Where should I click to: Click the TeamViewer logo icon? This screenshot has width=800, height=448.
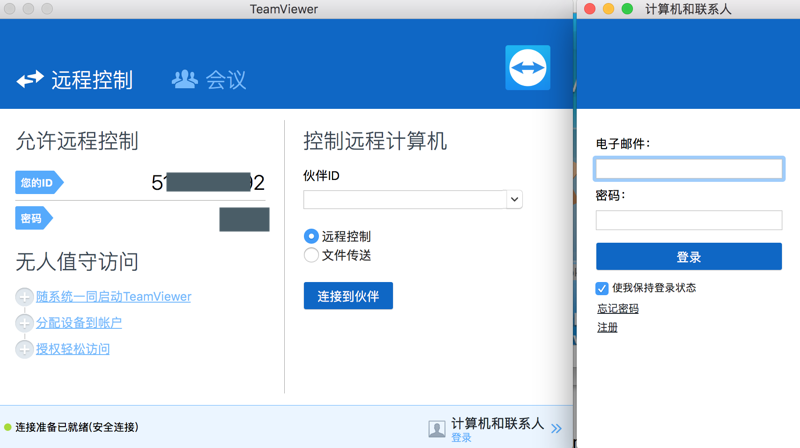(x=528, y=67)
